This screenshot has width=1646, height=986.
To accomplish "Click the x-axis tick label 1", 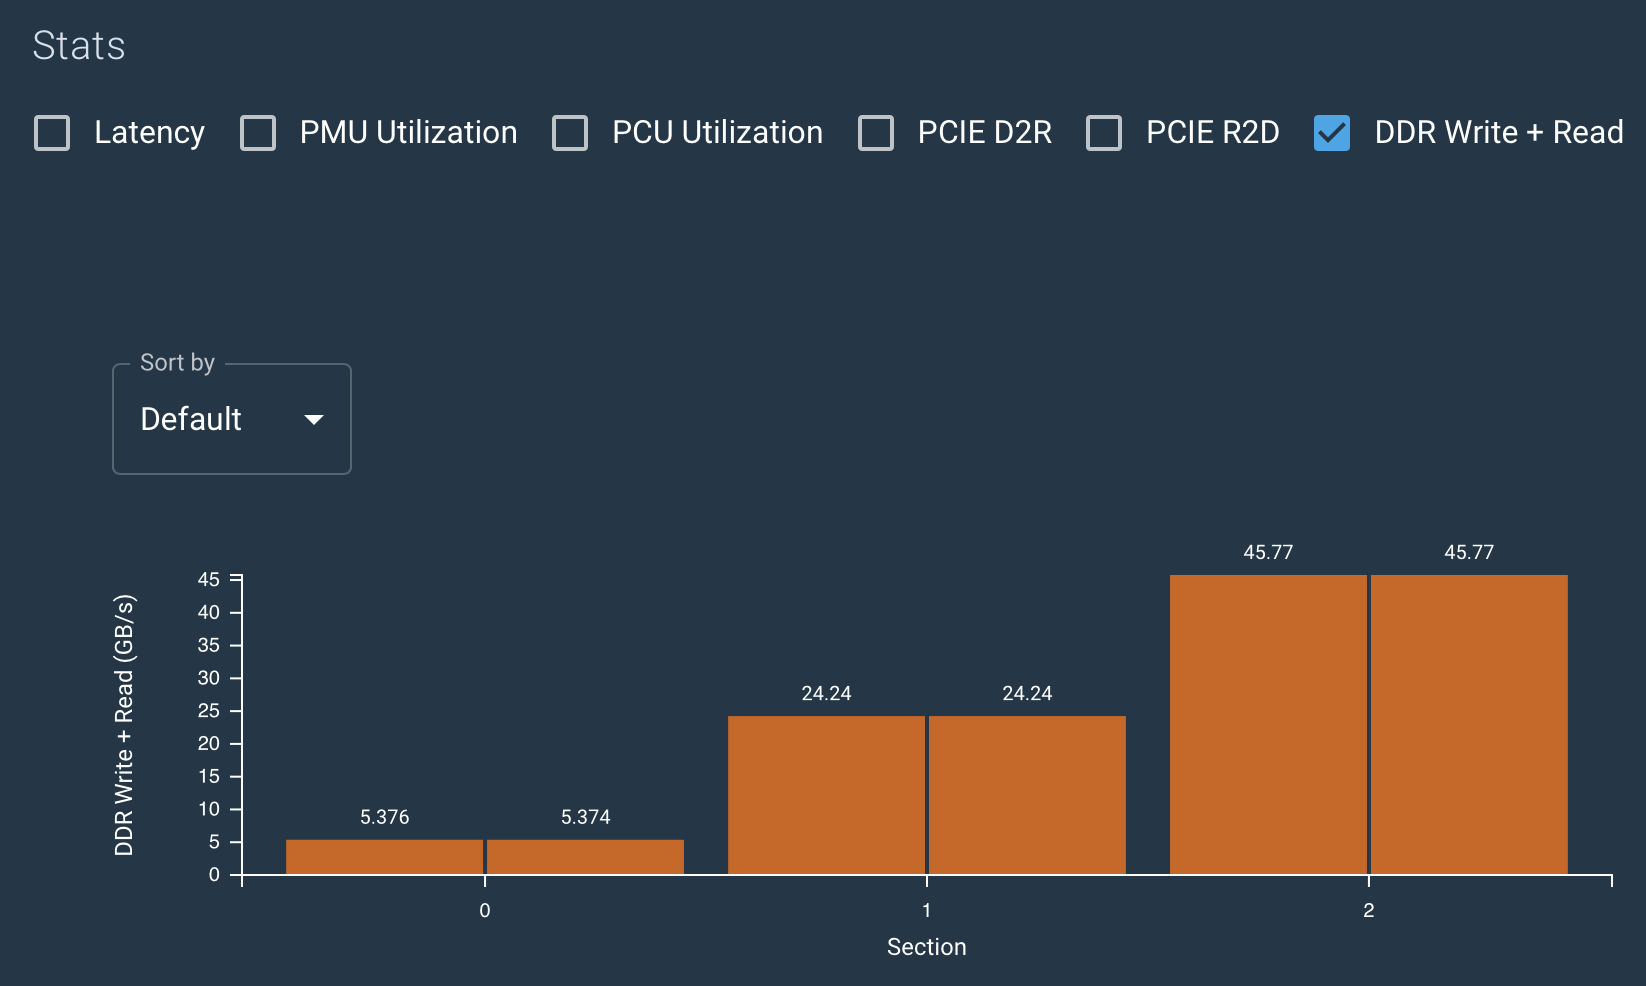I will point(926,910).
